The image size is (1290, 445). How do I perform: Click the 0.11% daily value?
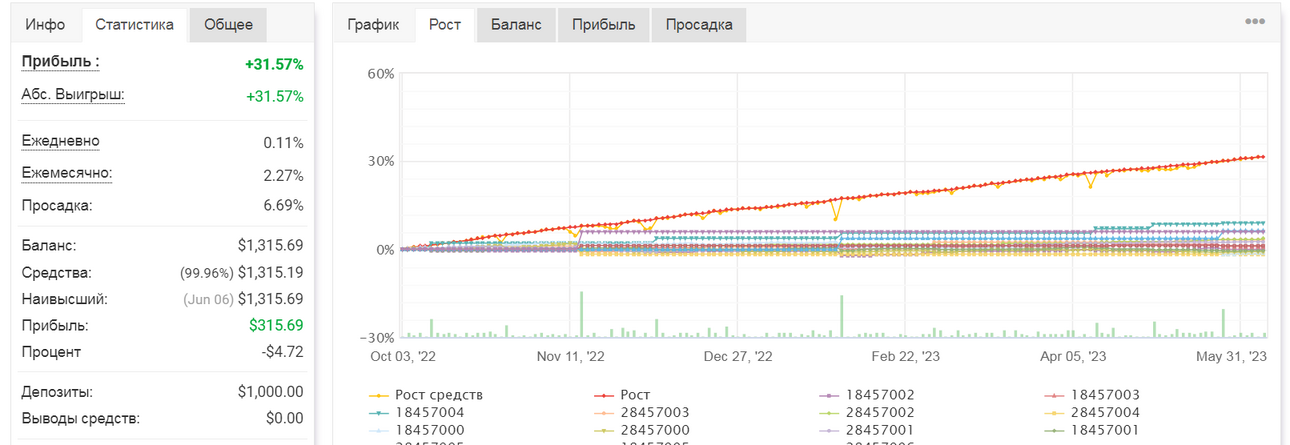point(283,143)
